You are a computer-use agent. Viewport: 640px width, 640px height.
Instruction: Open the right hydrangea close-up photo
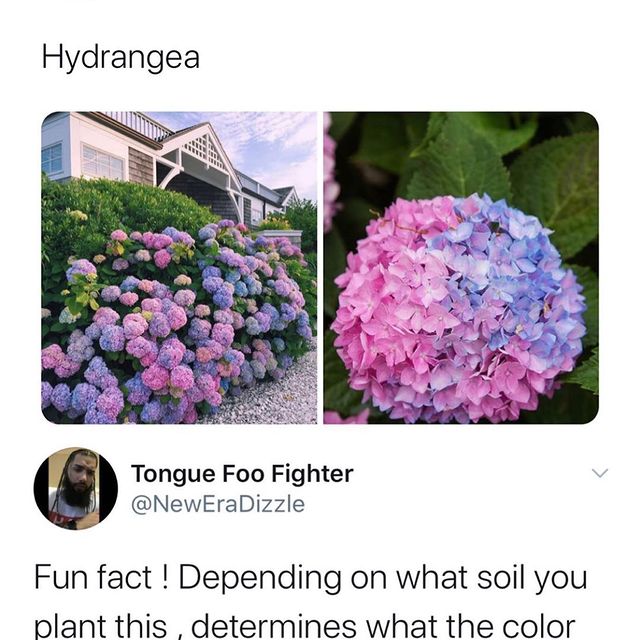461,268
